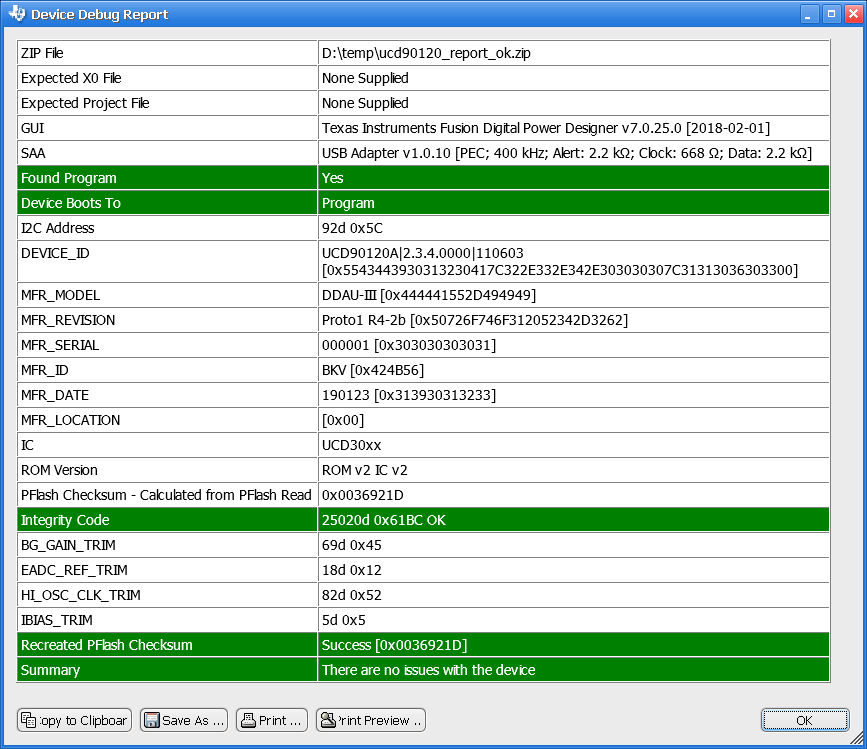
Task: Click the SAA USB Adapter value cell
Action: click(x=573, y=153)
